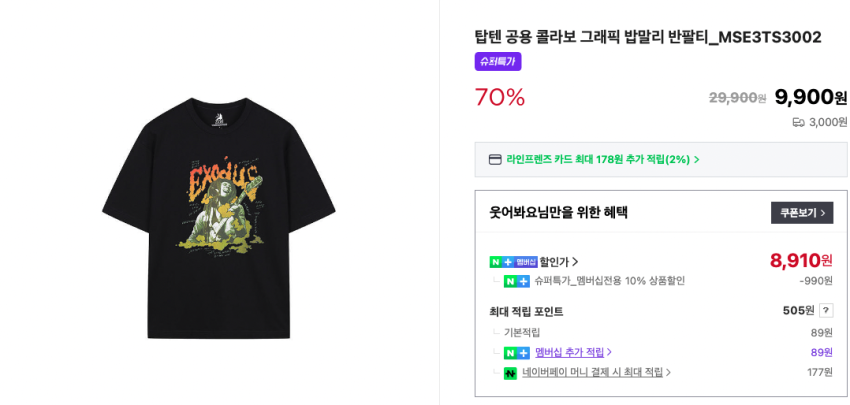
Task: Click the red 70% discount rate
Action: pos(500,97)
